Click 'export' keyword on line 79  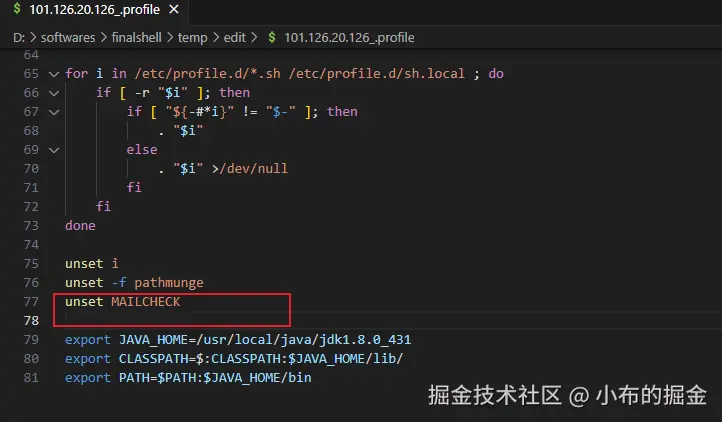[87, 340]
